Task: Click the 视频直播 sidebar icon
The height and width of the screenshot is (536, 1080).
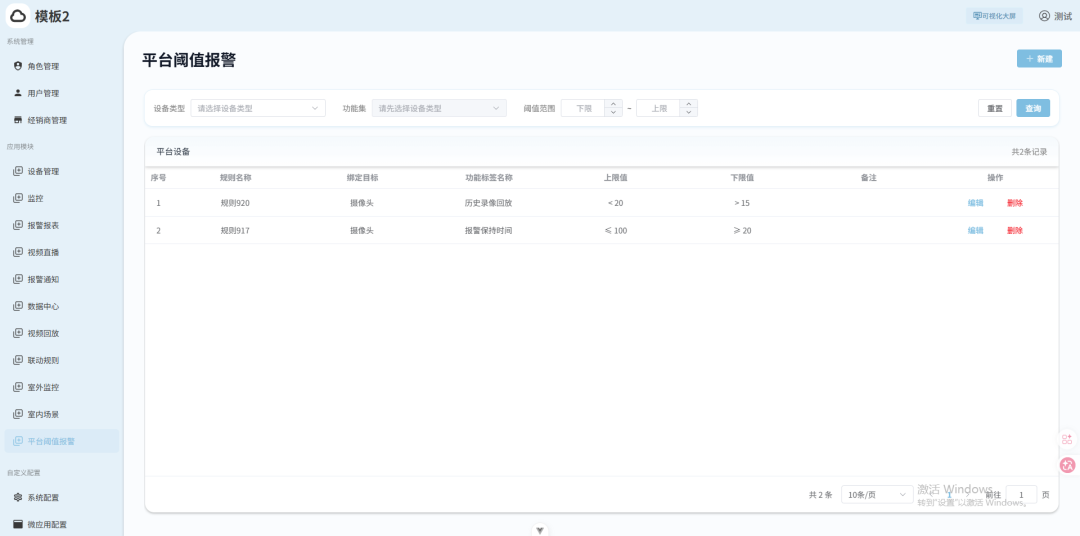Action: [x=18, y=252]
